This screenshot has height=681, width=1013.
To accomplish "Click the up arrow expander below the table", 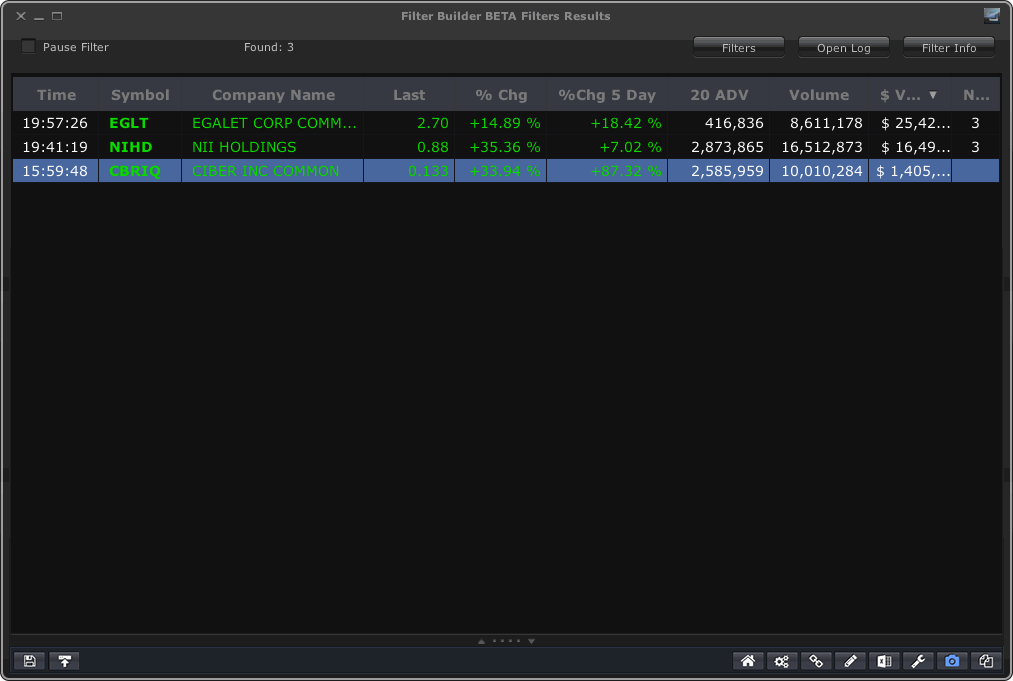I will [x=481, y=641].
